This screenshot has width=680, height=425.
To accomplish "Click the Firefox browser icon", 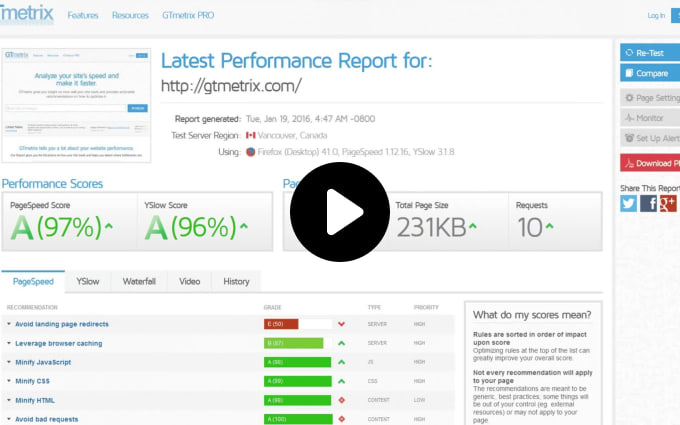I will pyautogui.click(x=251, y=152).
